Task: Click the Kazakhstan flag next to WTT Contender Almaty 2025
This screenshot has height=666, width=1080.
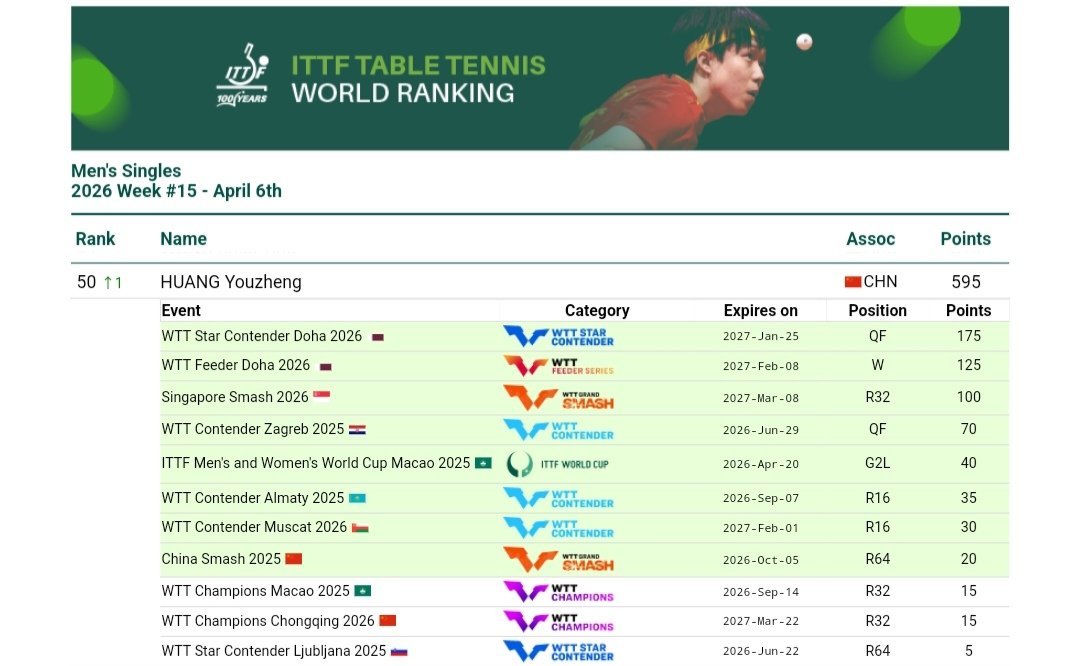Action: 357,498
